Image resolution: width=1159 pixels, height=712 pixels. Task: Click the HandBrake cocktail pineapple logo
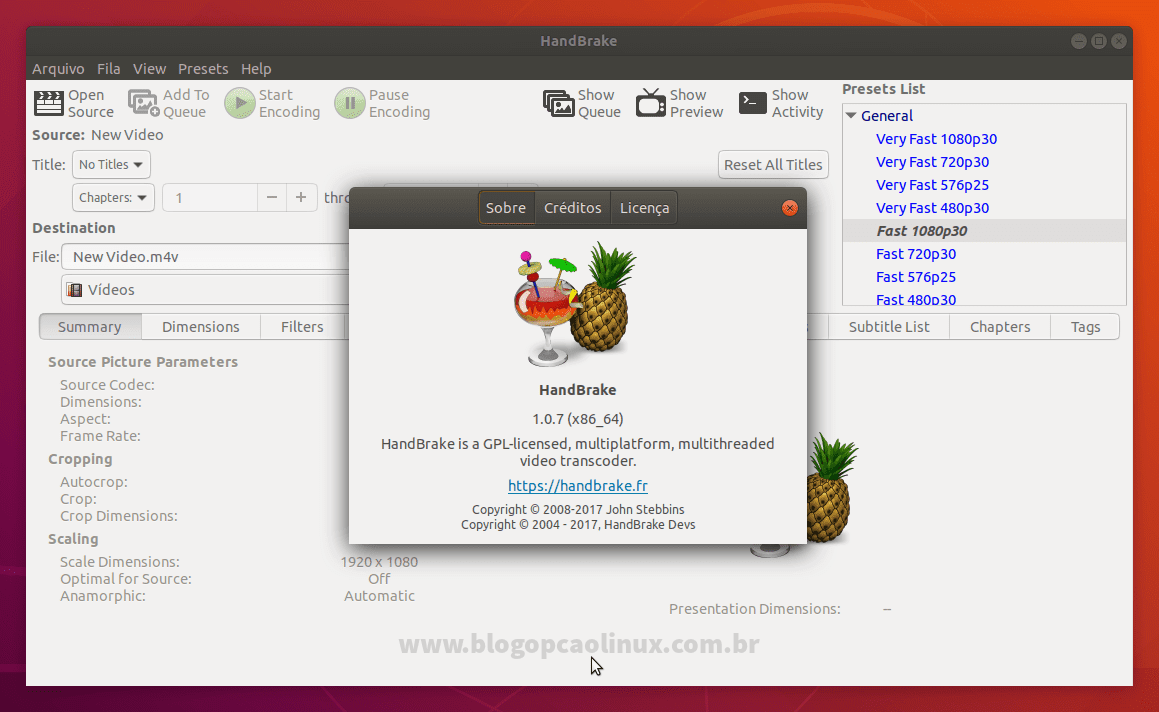tap(575, 304)
